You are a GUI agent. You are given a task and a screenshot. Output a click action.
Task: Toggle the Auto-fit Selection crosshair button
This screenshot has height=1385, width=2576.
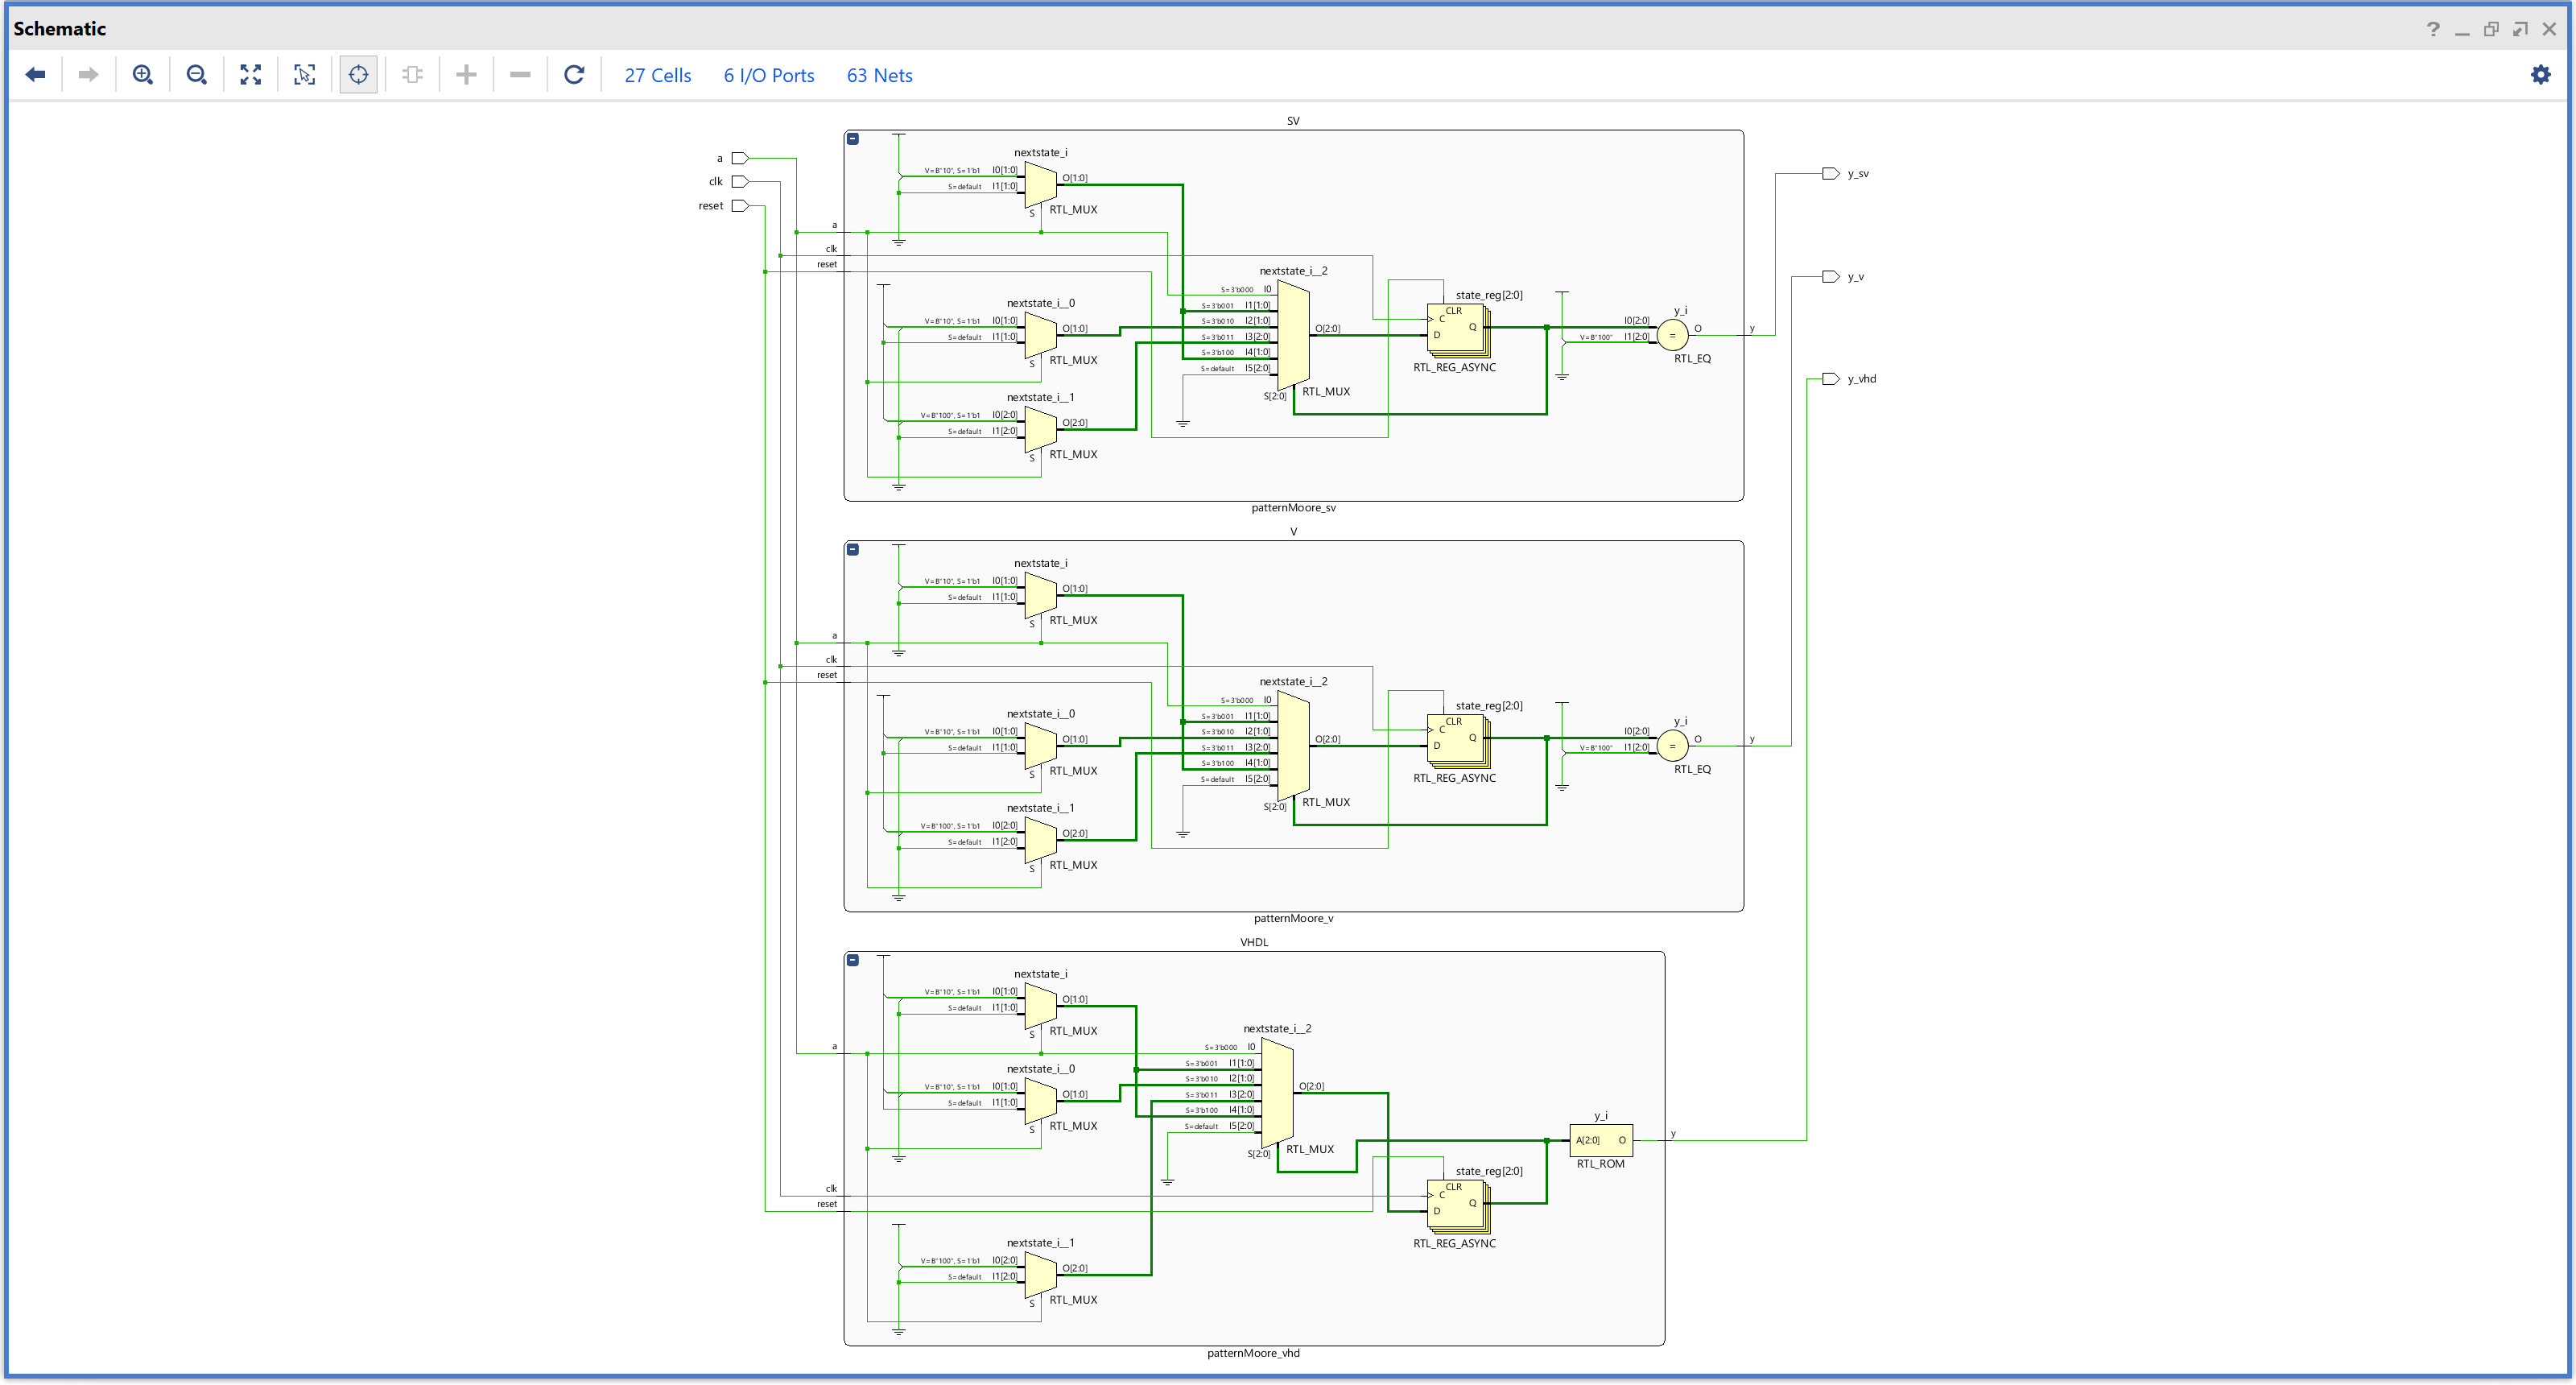pos(358,75)
